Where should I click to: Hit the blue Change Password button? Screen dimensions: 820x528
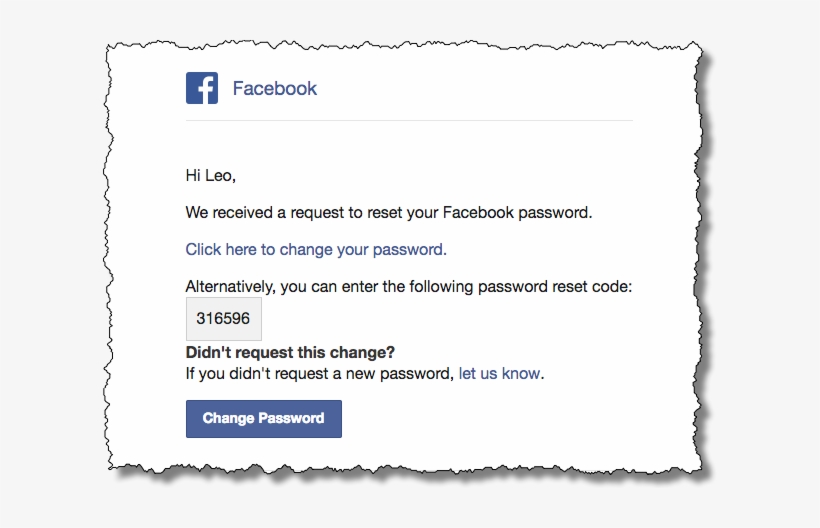pos(264,419)
